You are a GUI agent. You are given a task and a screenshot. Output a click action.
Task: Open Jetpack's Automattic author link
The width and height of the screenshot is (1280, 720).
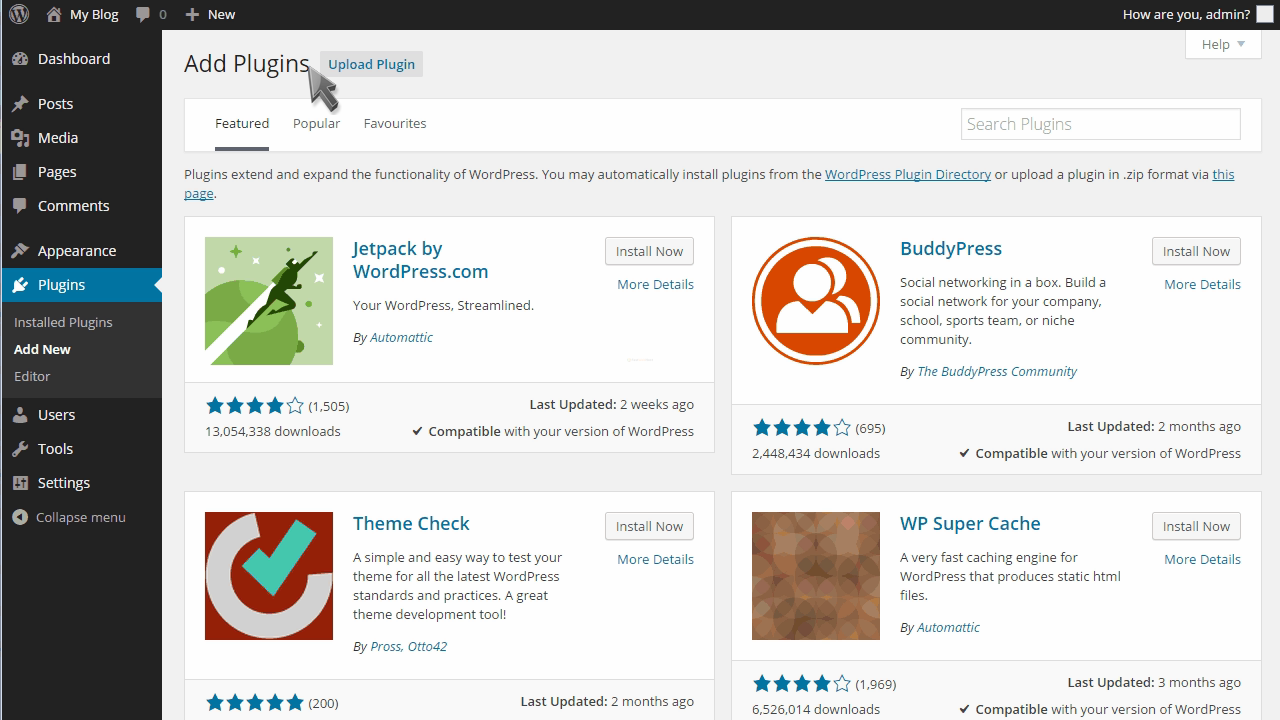401,337
